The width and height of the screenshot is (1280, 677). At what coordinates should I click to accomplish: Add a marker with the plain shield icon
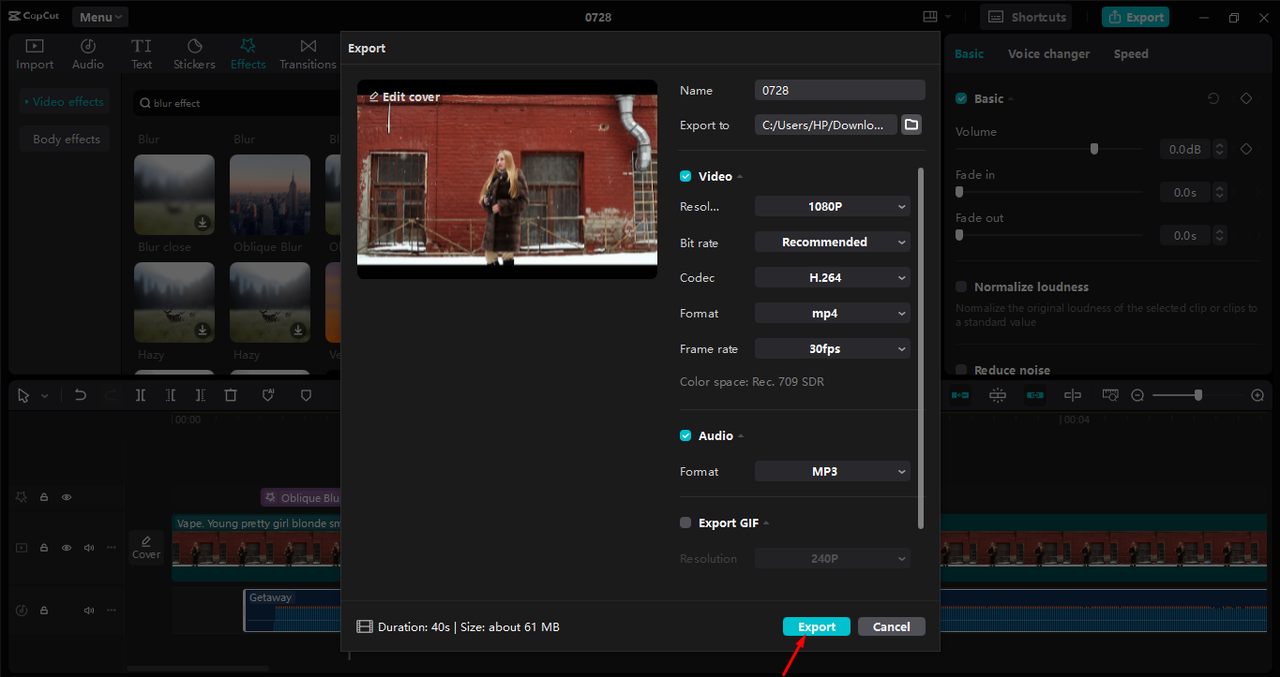306,396
